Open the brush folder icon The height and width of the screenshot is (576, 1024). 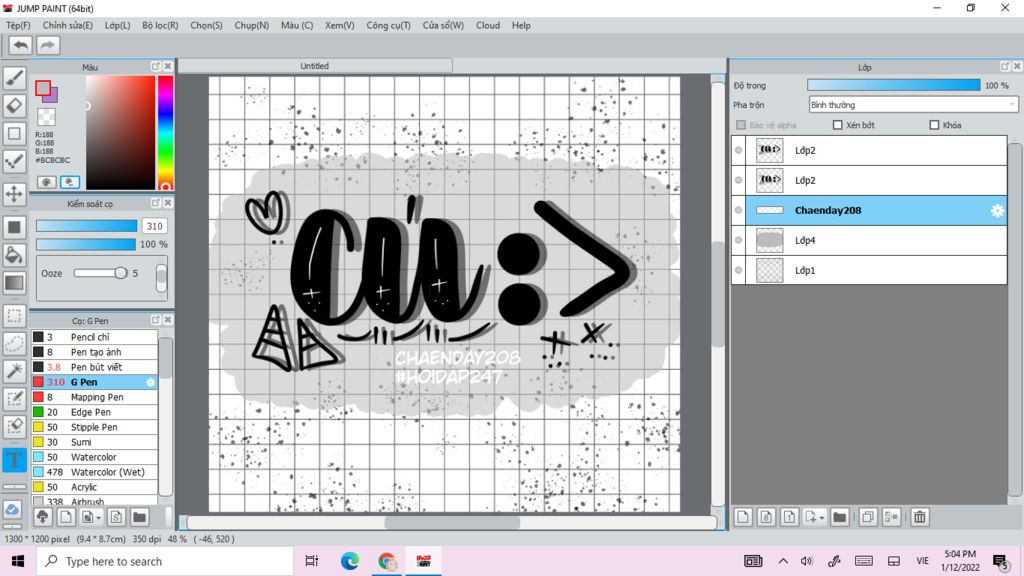139,517
